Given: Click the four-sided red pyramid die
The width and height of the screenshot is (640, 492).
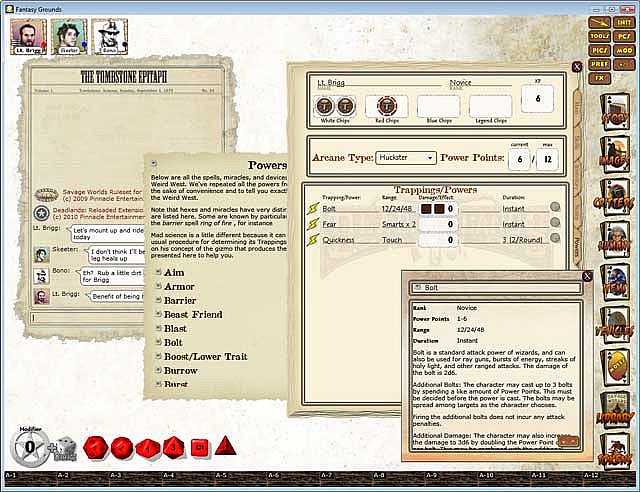Looking at the screenshot, I should coord(225,446).
